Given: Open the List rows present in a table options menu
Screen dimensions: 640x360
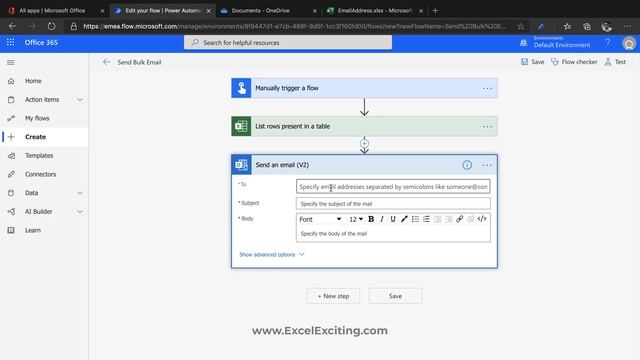Looking at the screenshot, I should pos(487,127).
